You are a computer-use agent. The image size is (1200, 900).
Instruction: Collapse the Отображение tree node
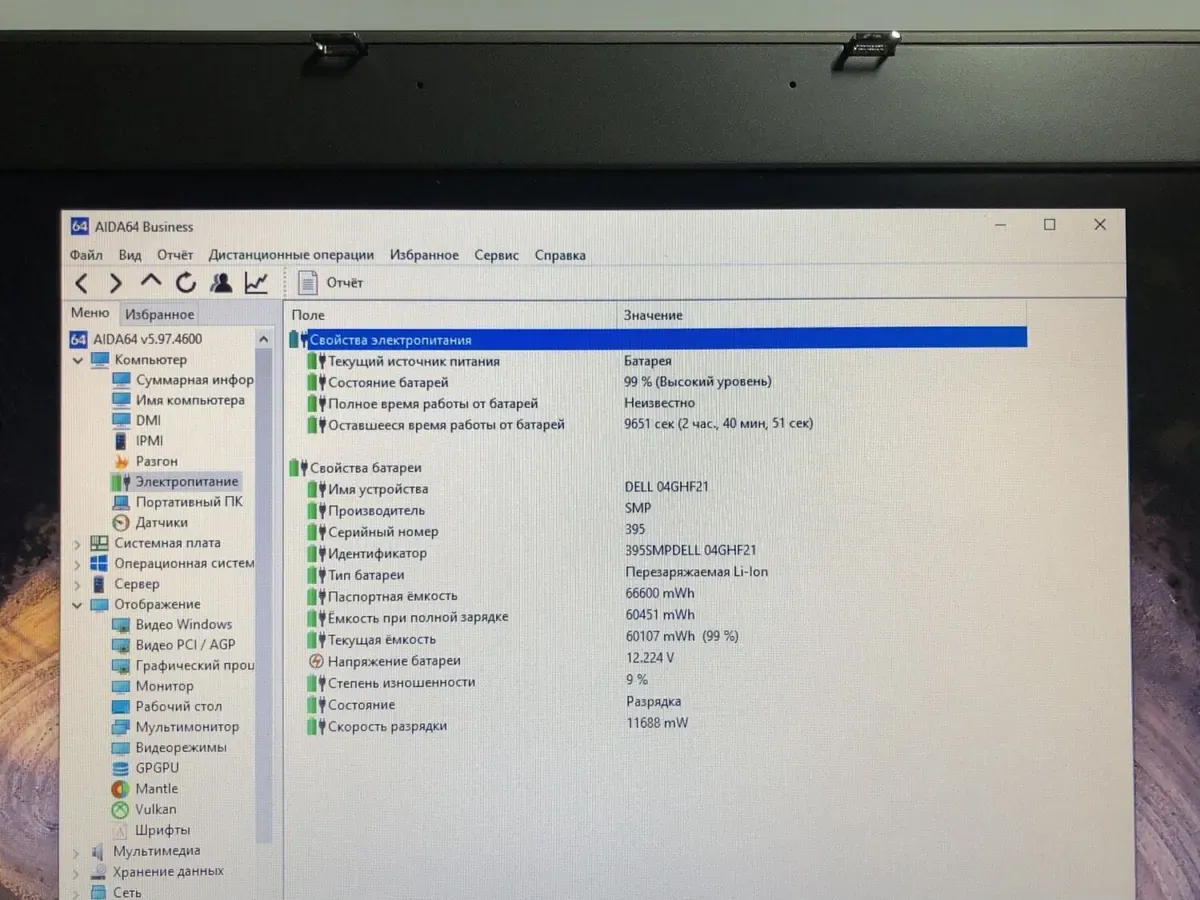(78, 605)
